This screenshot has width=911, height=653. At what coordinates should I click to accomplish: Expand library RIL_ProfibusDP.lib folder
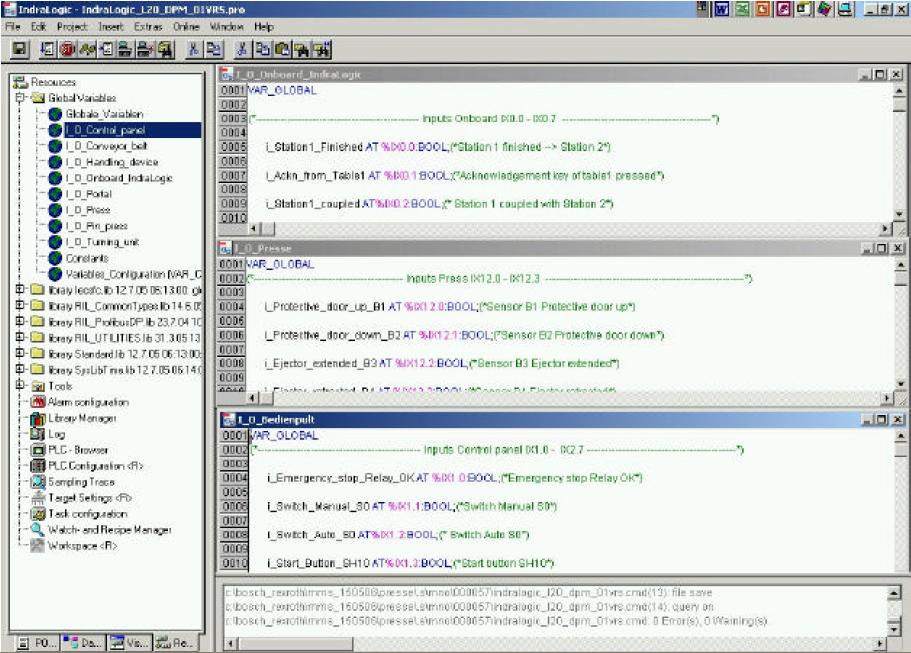pos(20,321)
